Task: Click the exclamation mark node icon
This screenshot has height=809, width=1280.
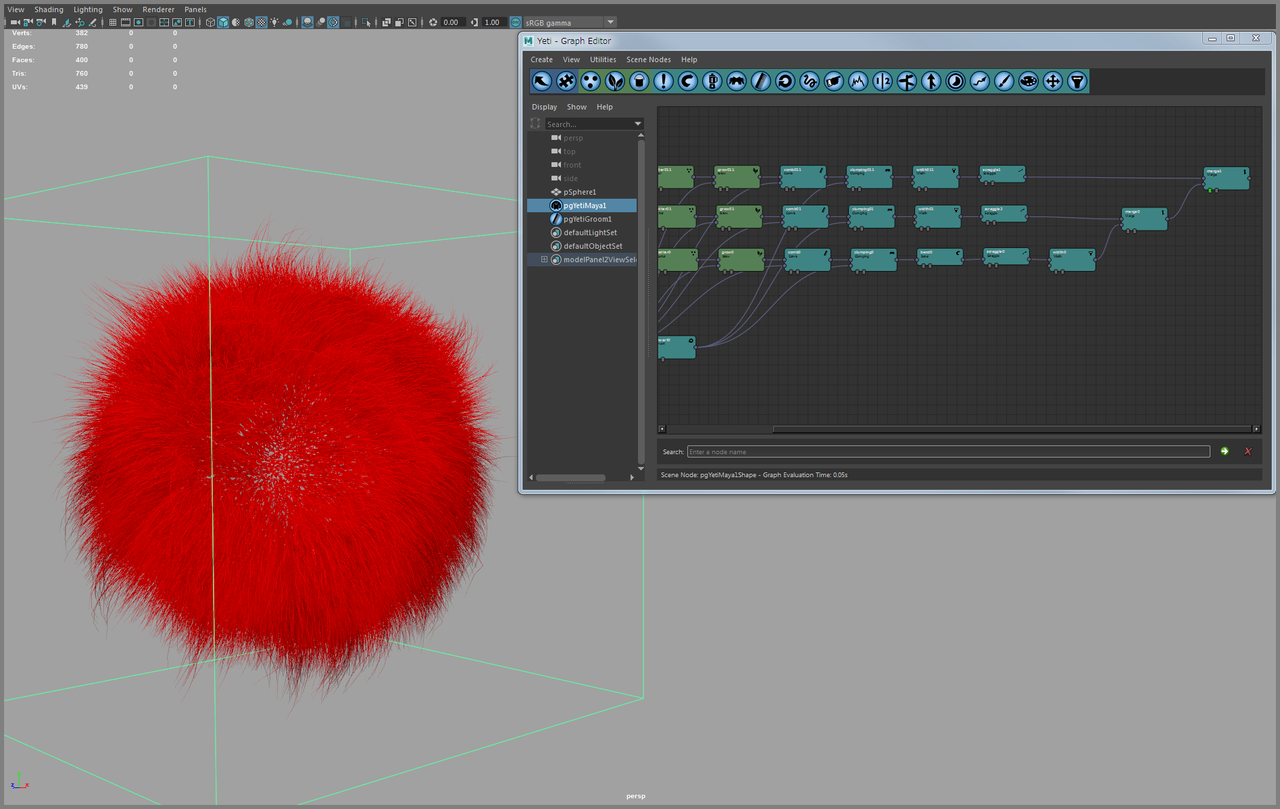Action: coord(663,81)
